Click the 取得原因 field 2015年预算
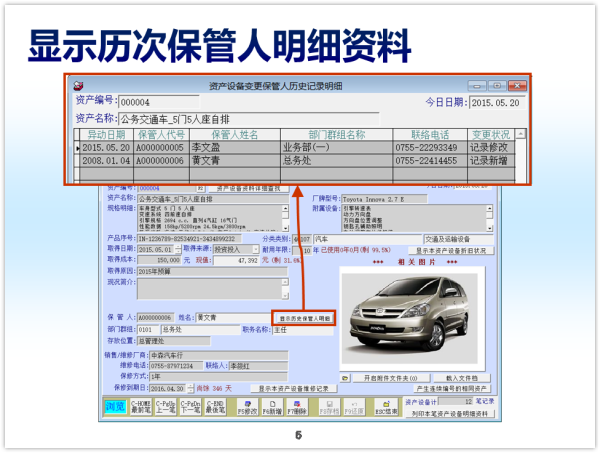 click(212, 271)
